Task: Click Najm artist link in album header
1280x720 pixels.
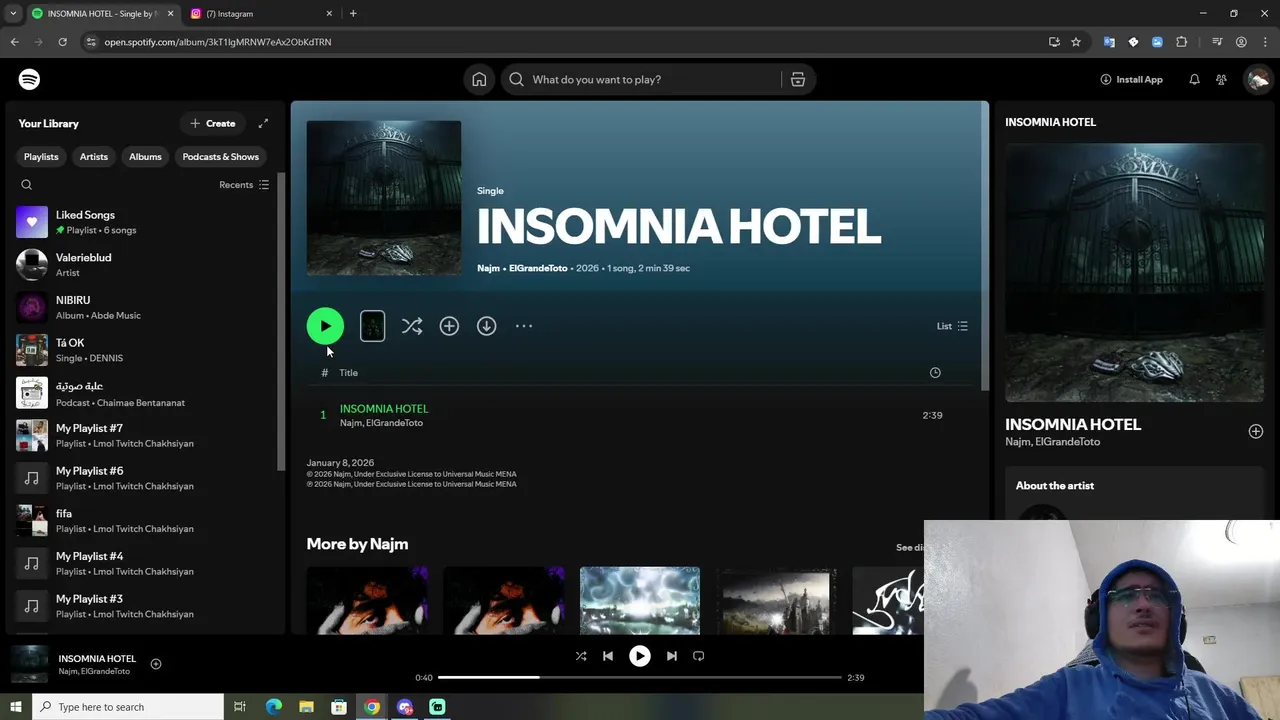Action: click(488, 268)
